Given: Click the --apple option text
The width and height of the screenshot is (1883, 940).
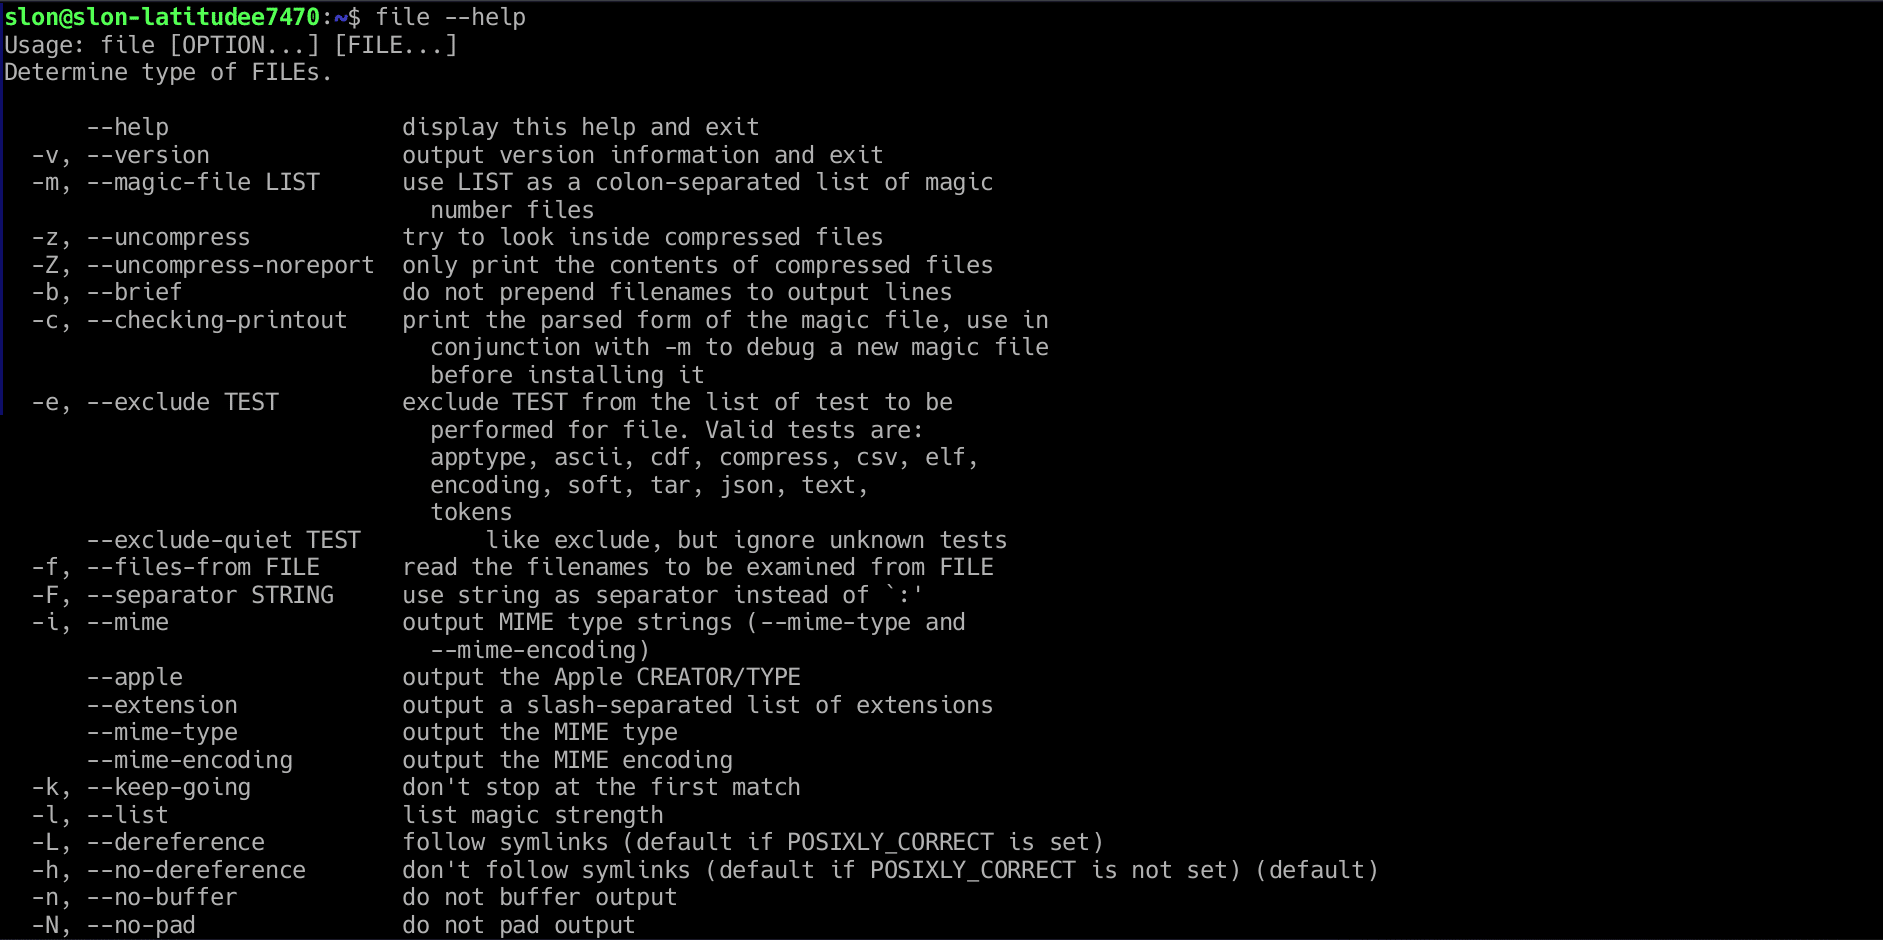Looking at the screenshot, I should 134,677.
